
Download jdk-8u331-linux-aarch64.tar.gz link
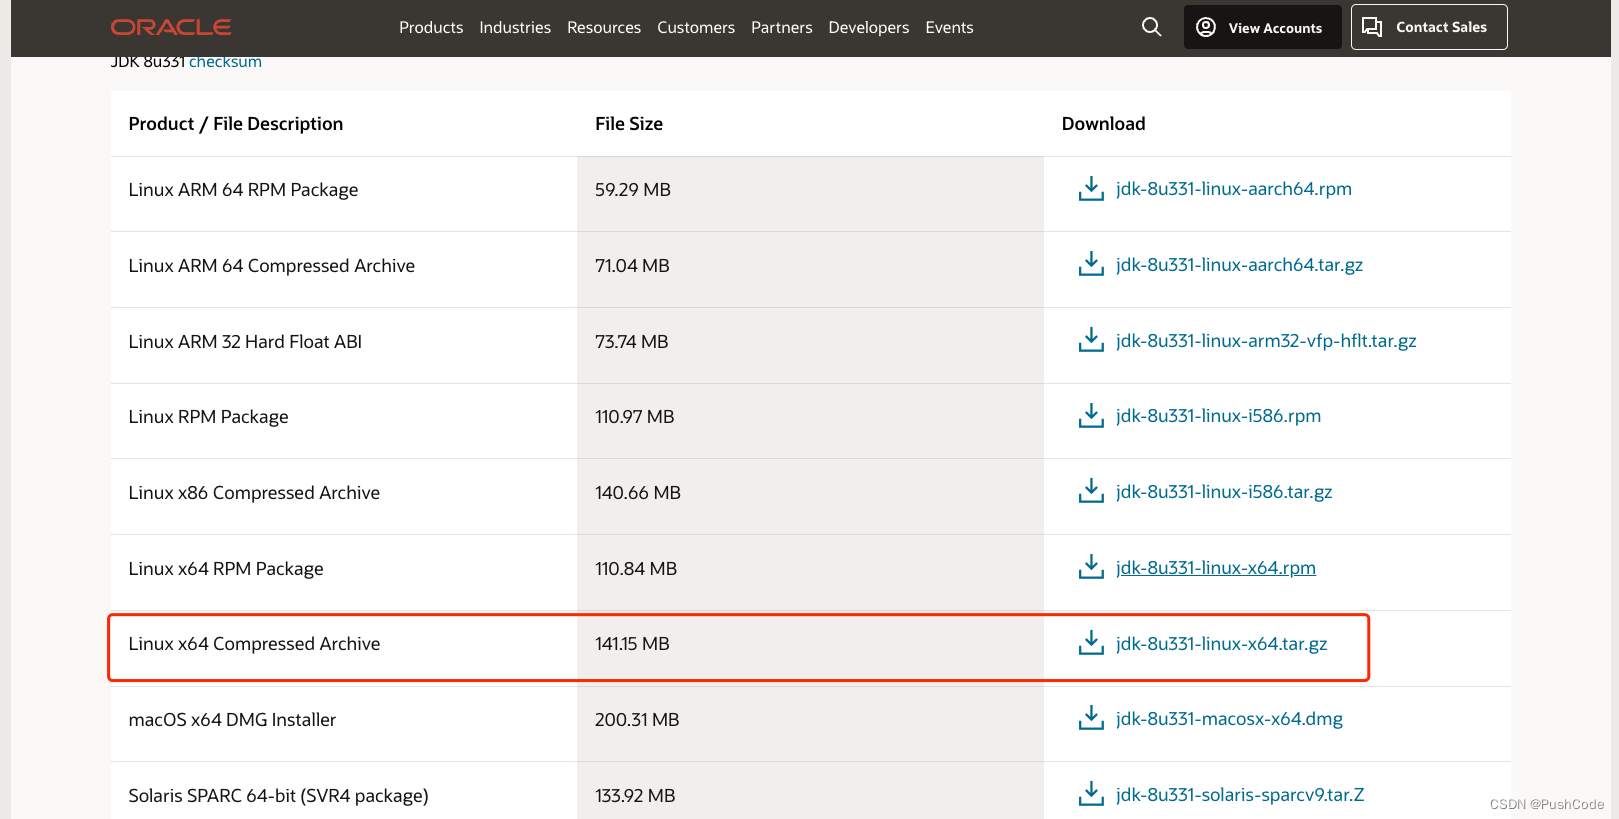[x=1239, y=264]
